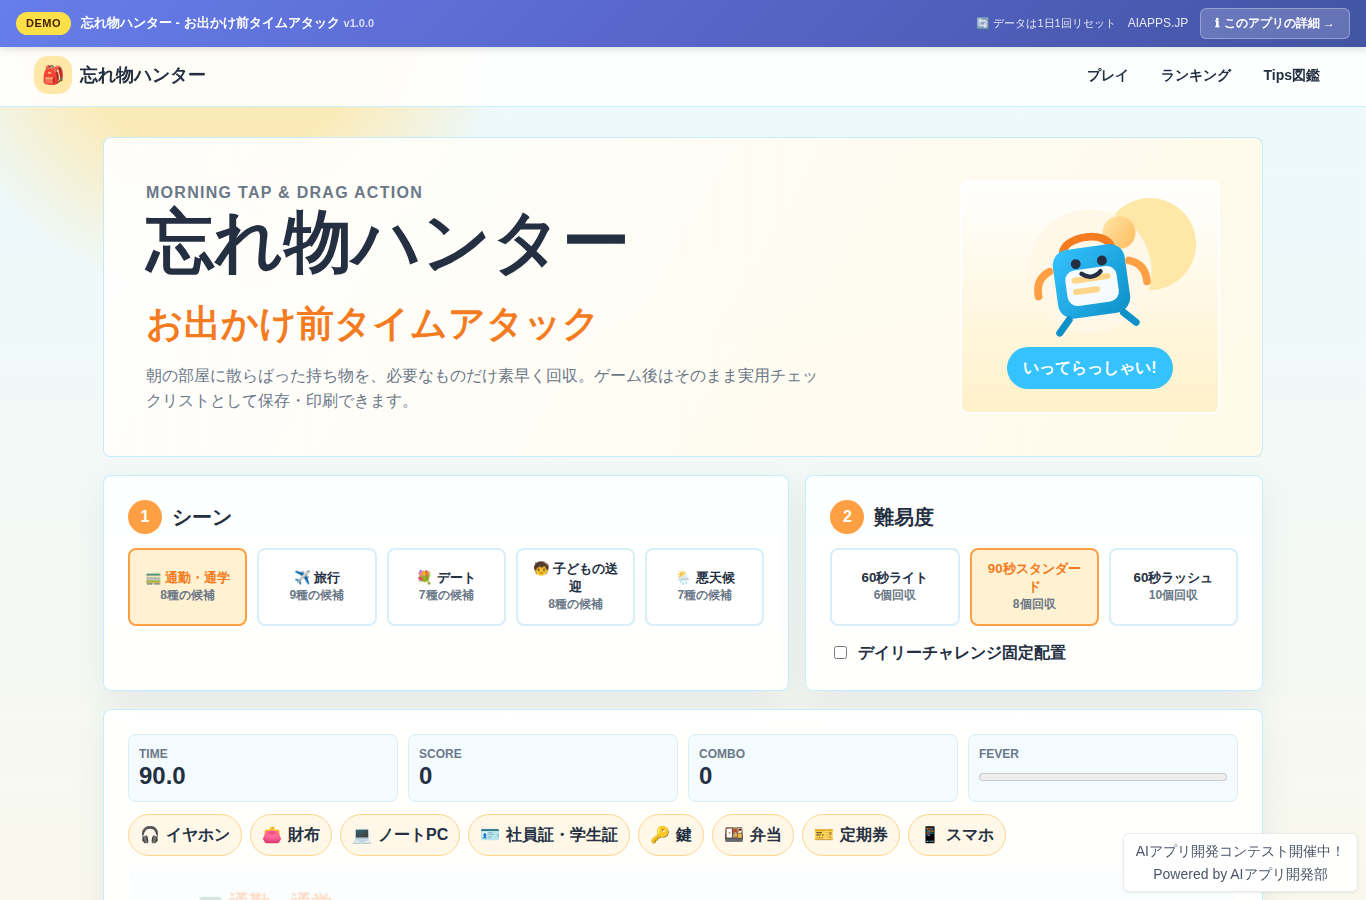Click the 定期券 ticket pass chip
This screenshot has height=900, width=1366.
pyautogui.click(x=851, y=835)
